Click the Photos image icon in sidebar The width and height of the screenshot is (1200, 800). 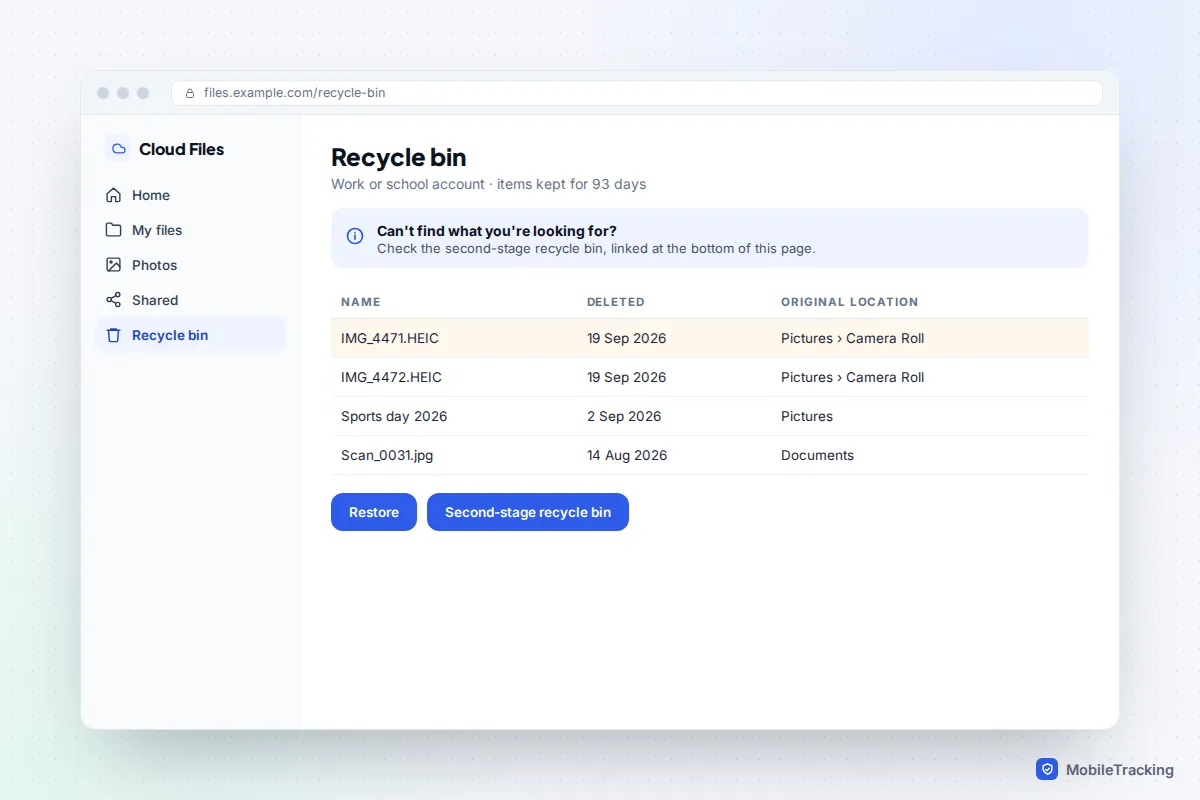(113, 265)
